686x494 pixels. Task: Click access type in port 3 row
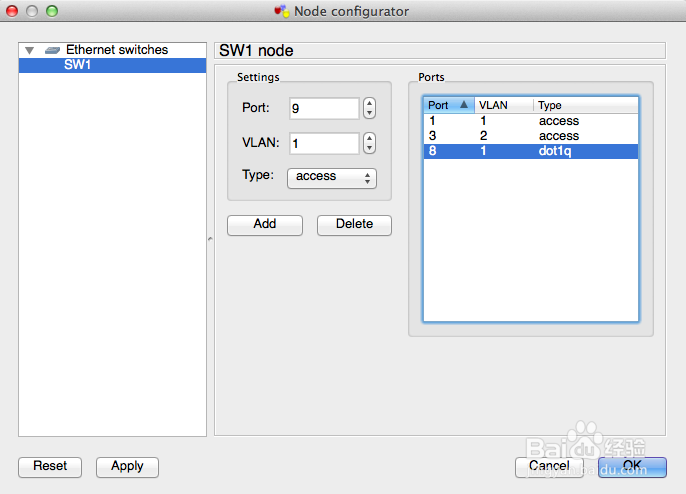click(x=559, y=136)
